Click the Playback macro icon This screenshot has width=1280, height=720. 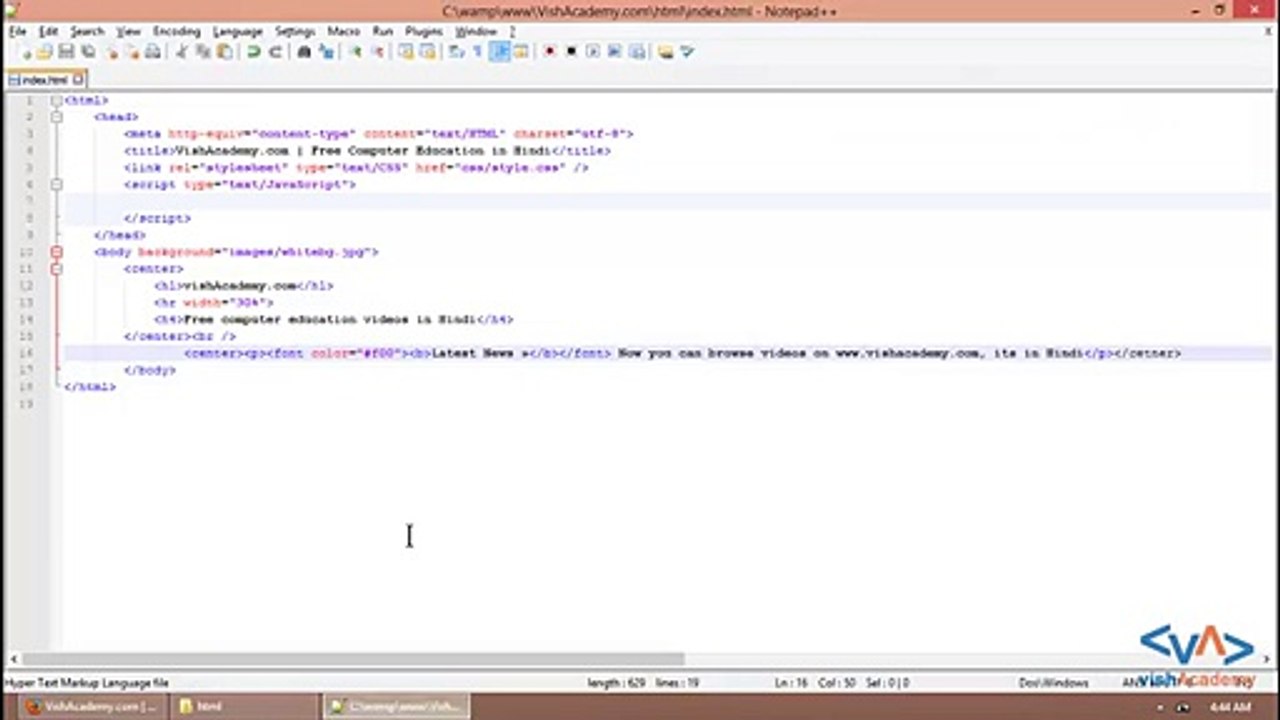point(593,51)
